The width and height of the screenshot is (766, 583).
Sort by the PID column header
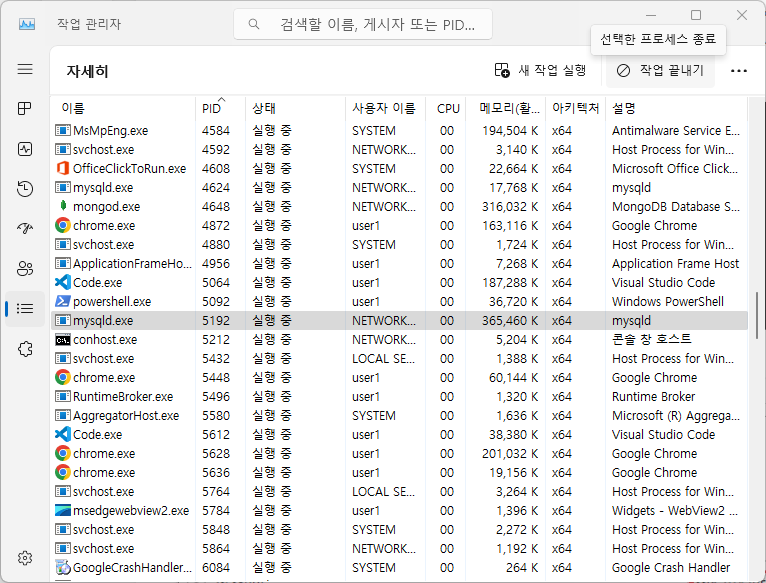pos(220,108)
